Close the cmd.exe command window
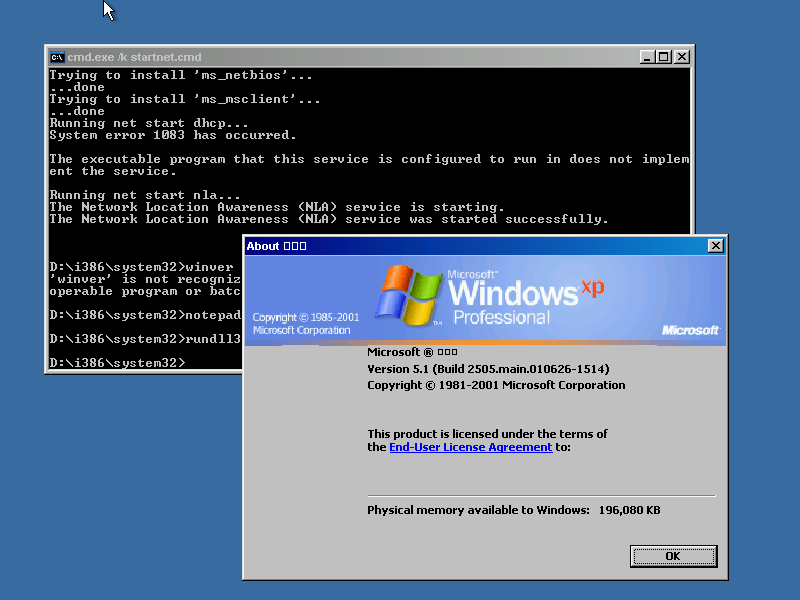The image size is (800, 600). click(x=682, y=57)
